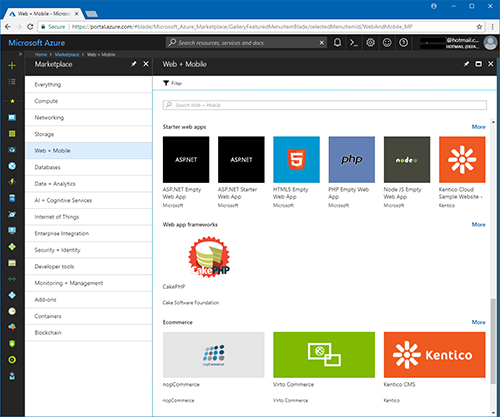The width and height of the screenshot is (500, 417).
Task: Select Networking category
Action: (89, 117)
